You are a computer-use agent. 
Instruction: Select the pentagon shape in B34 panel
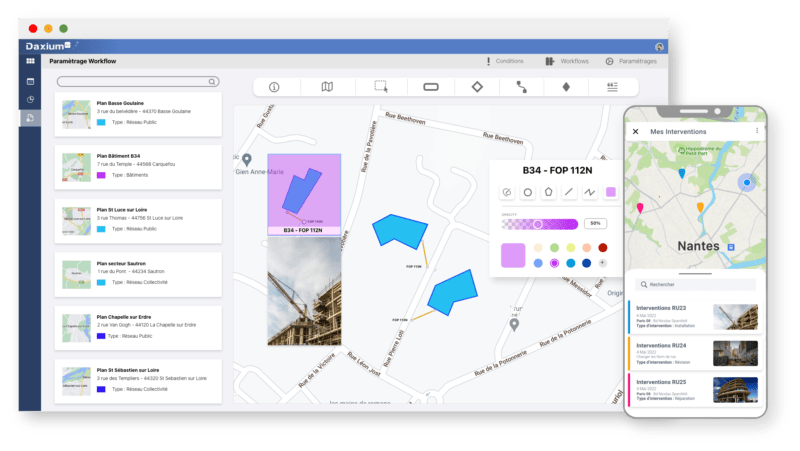pos(548,192)
